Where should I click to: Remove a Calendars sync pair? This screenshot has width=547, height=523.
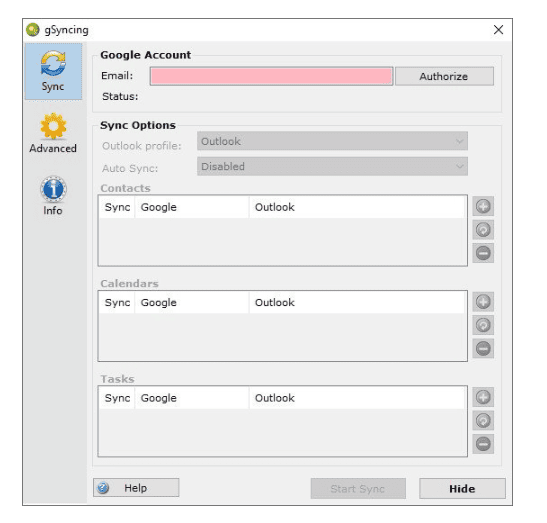[483, 349]
